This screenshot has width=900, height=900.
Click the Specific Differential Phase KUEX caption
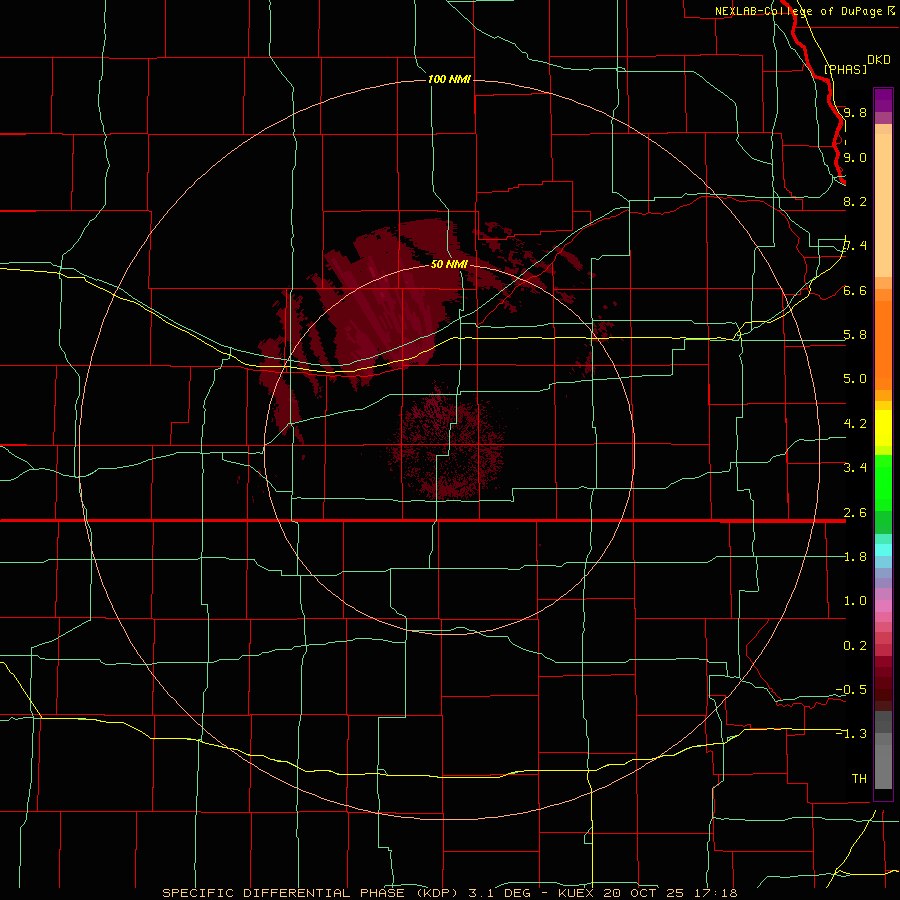(x=449, y=893)
